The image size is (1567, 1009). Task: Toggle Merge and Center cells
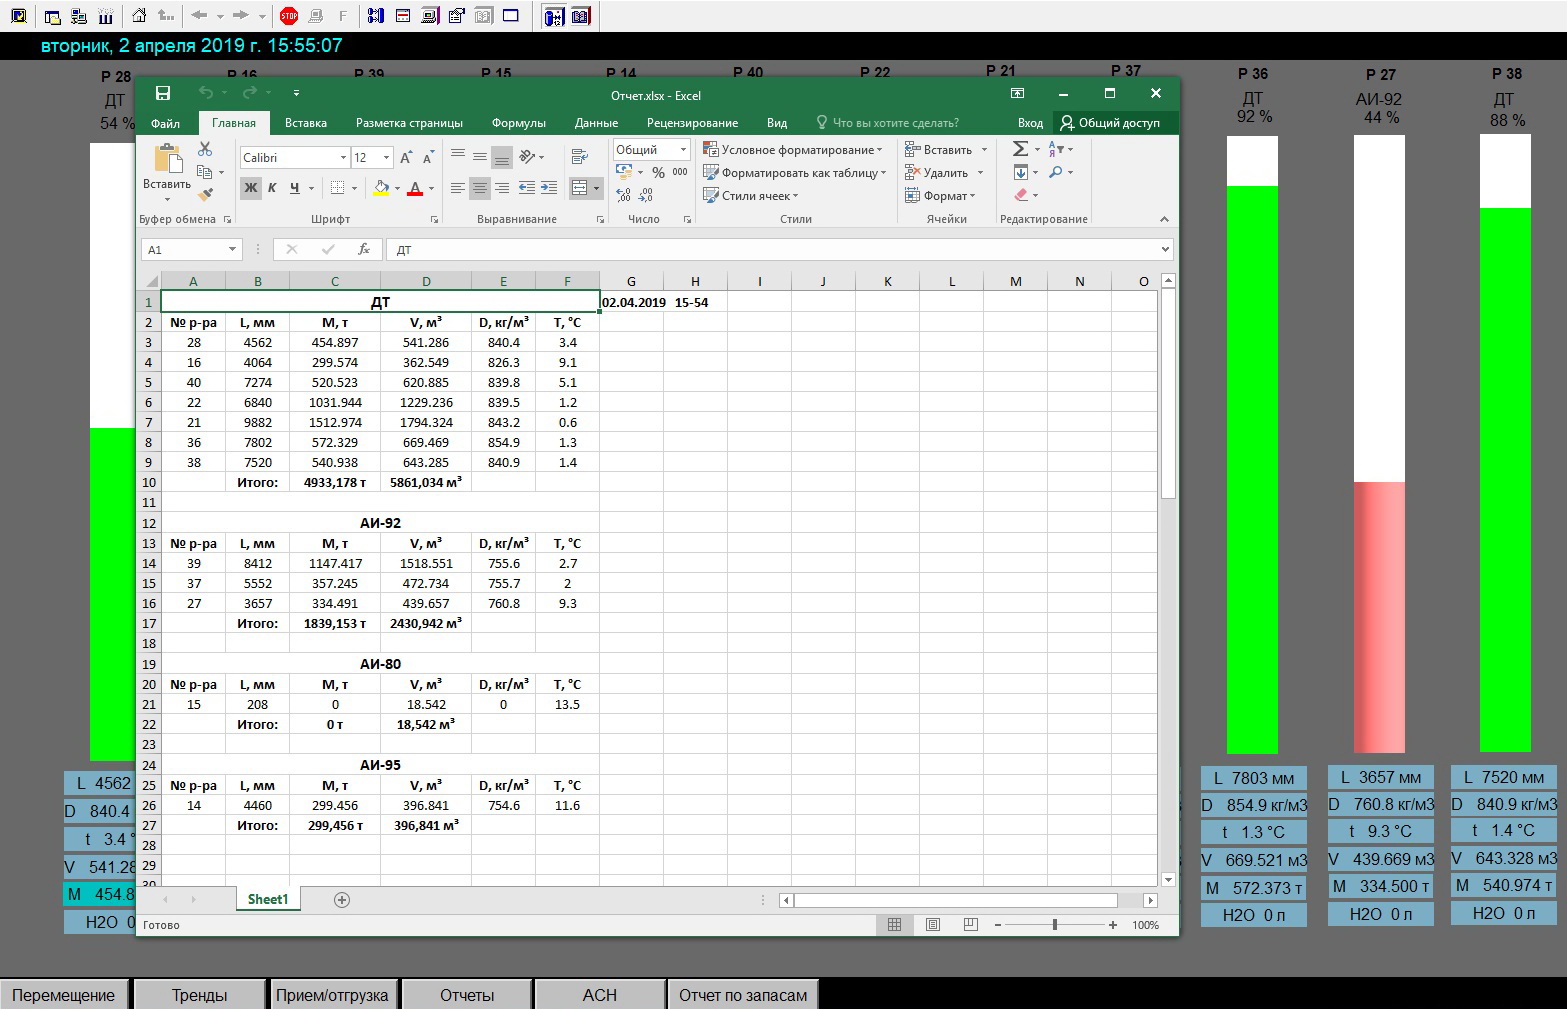click(579, 188)
